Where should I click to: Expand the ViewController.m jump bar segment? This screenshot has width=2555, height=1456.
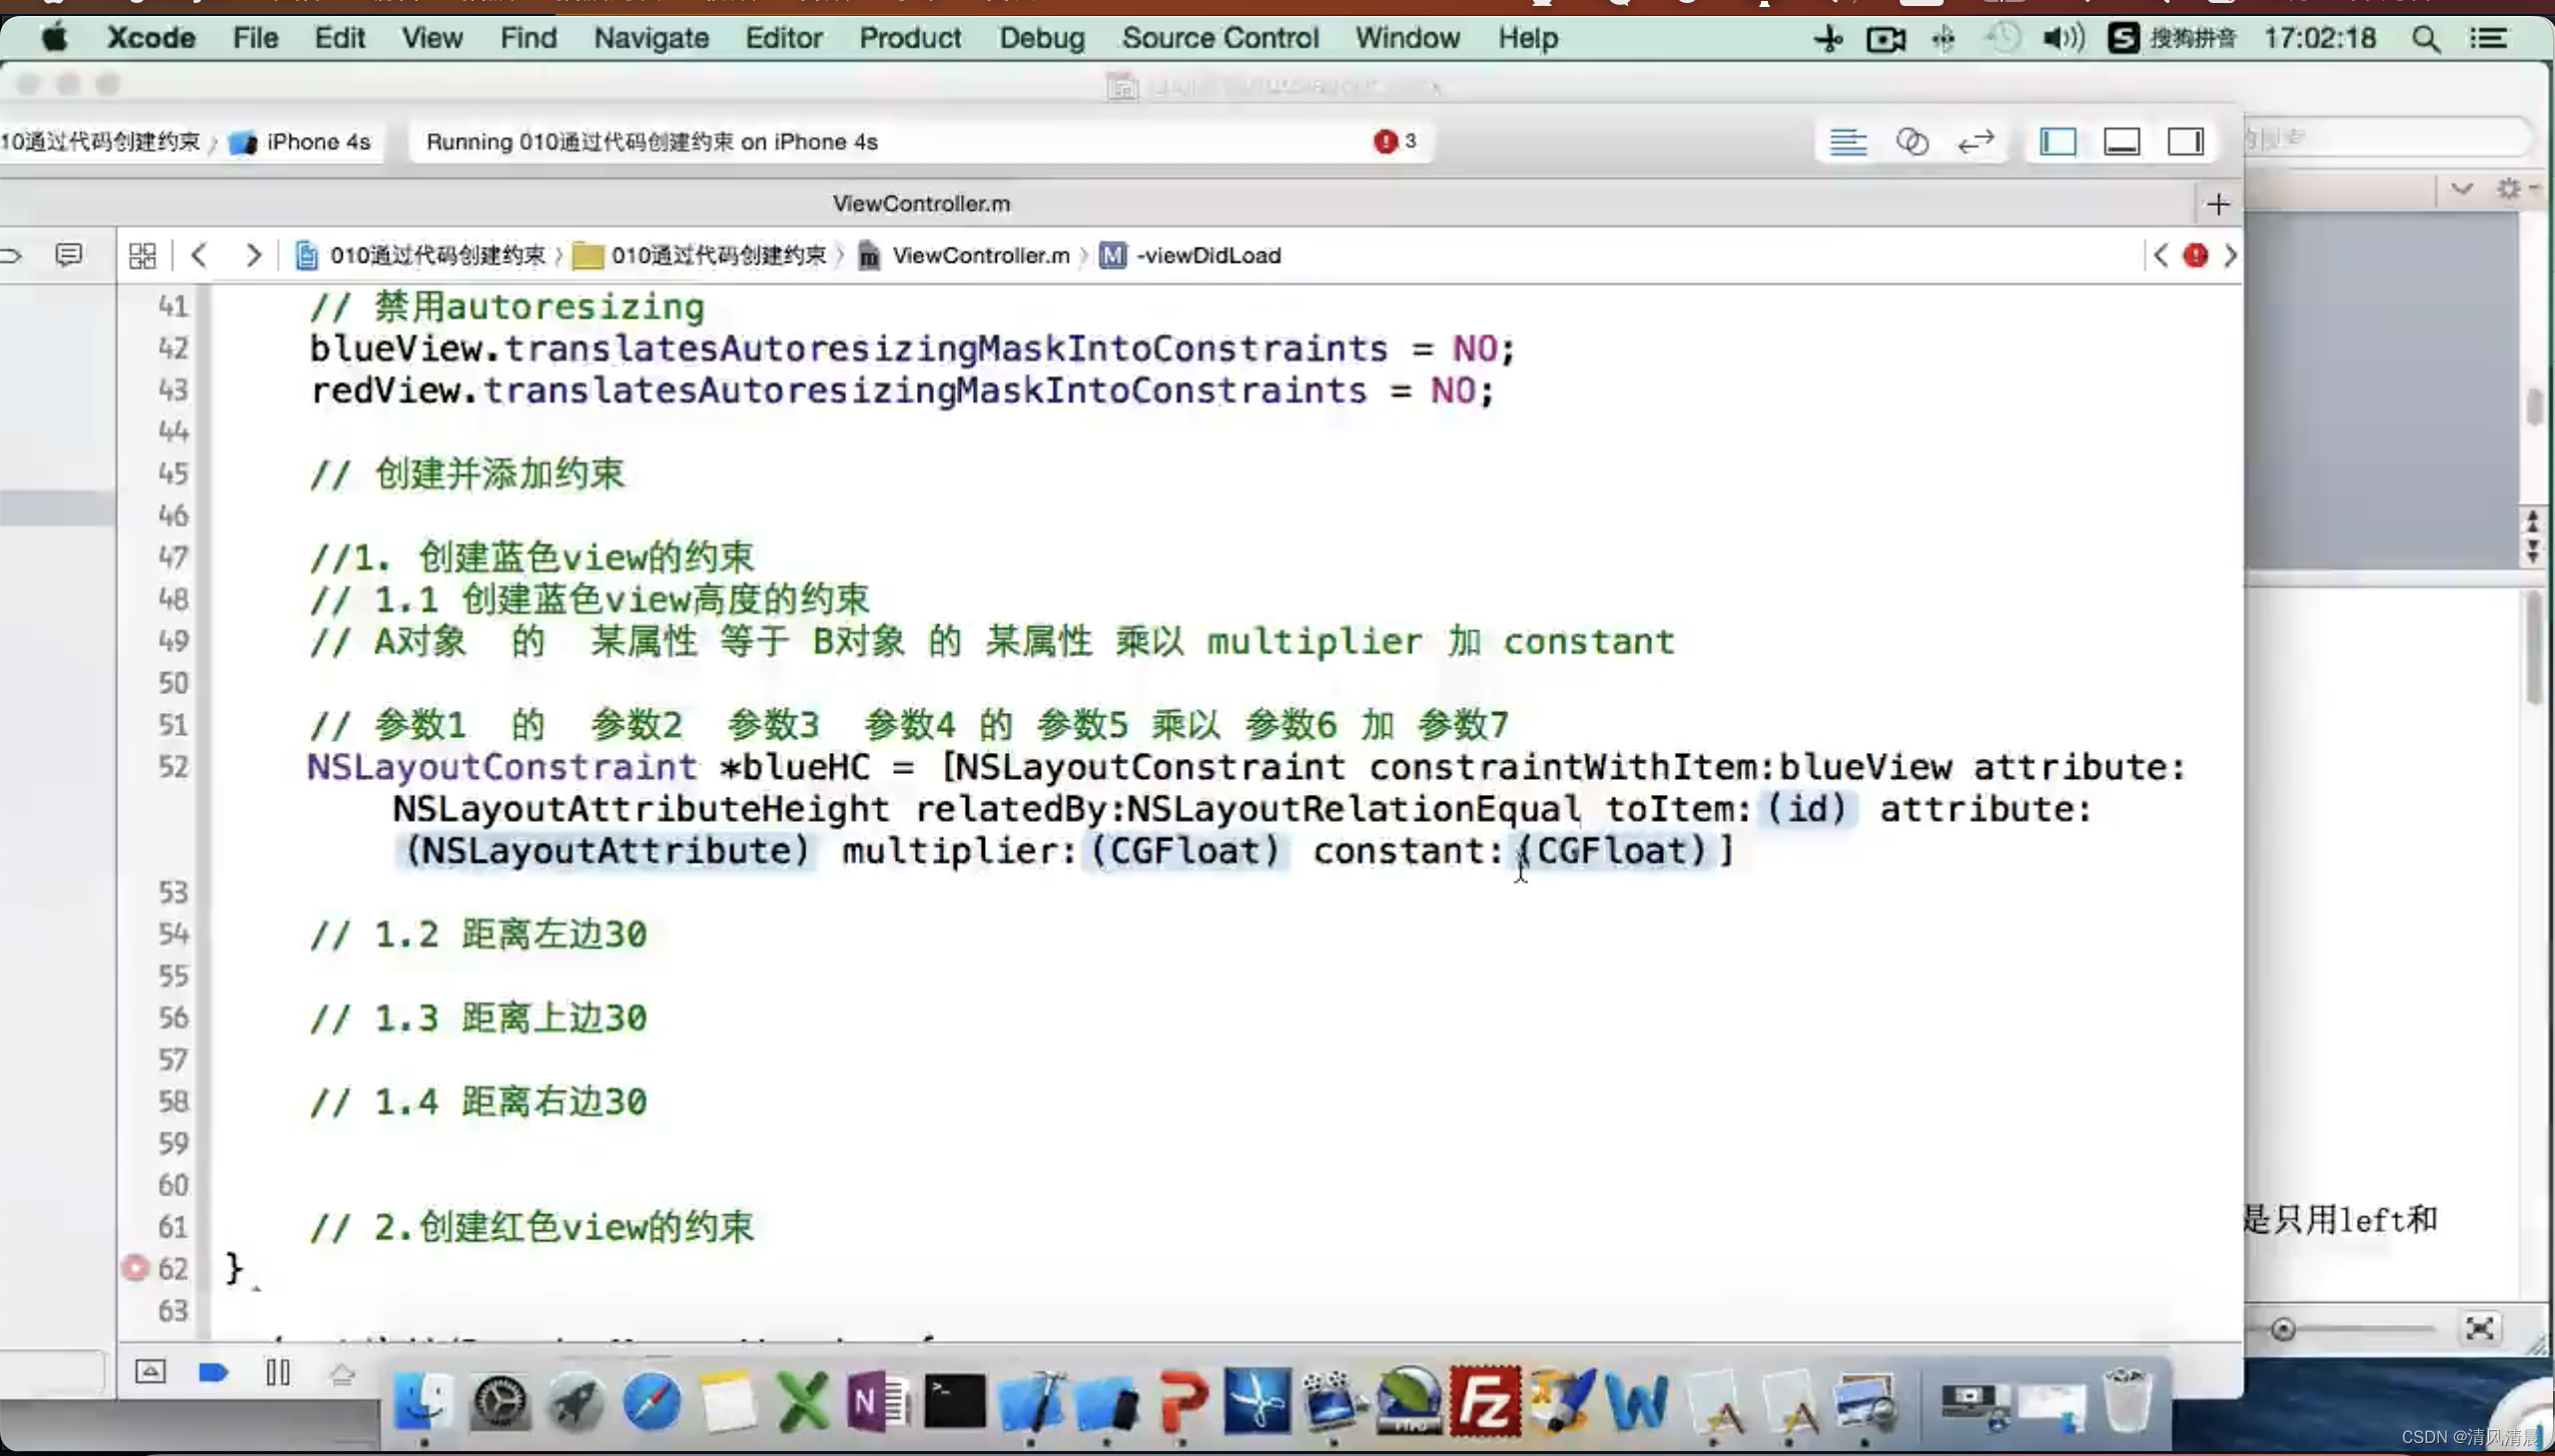coord(979,256)
